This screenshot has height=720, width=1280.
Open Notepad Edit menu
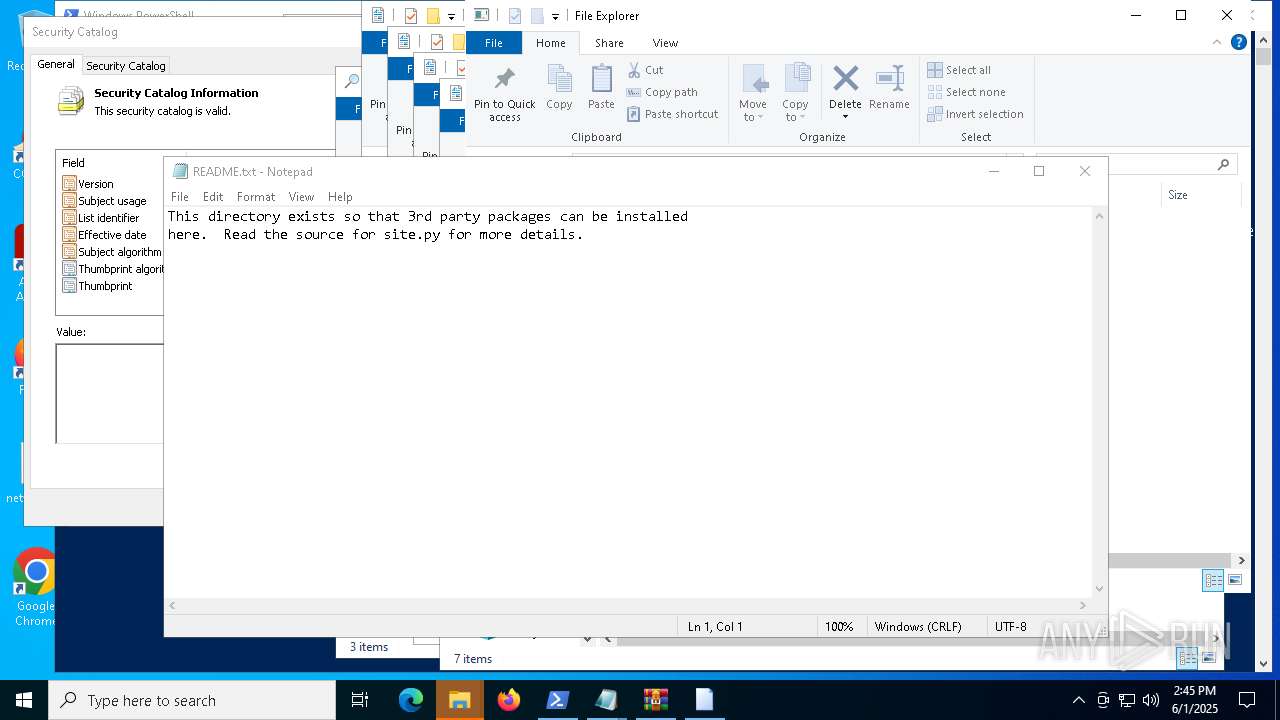click(x=213, y=197)
